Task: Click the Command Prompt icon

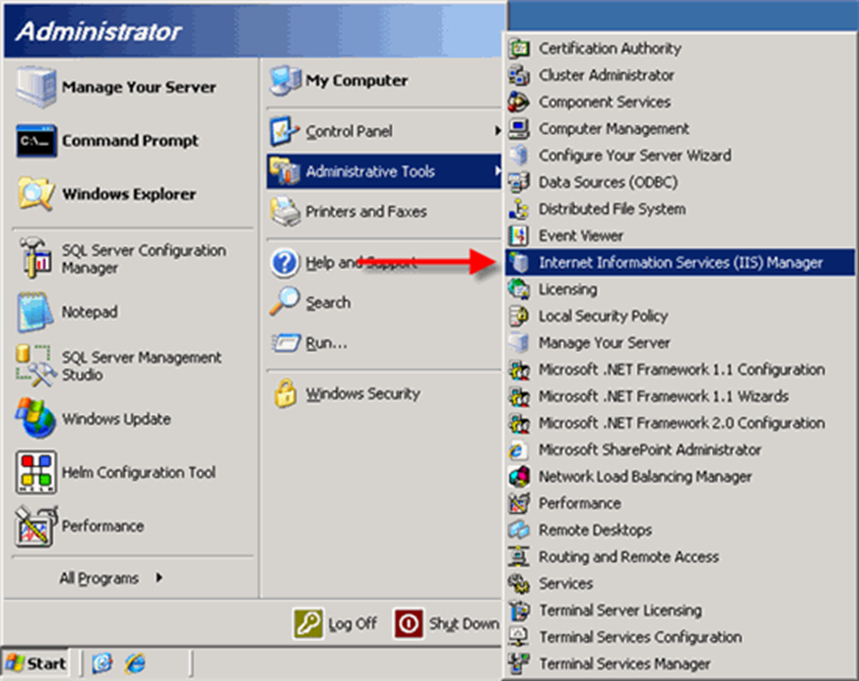Action: click(35, 141)
